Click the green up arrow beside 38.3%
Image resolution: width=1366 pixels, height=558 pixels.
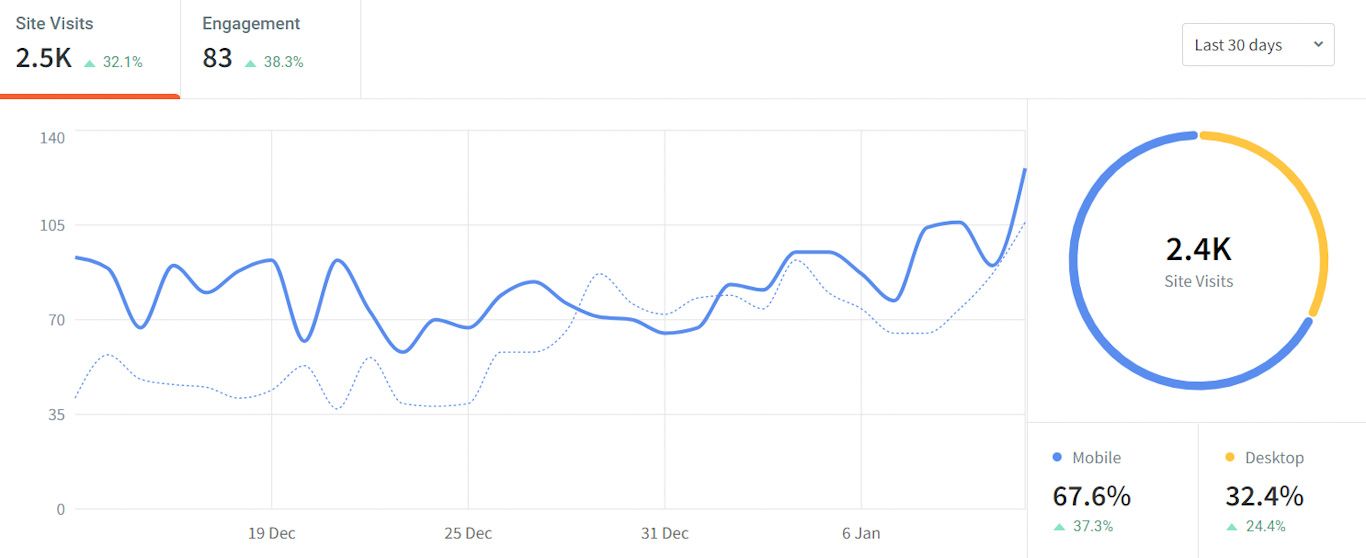click(251, 63)
